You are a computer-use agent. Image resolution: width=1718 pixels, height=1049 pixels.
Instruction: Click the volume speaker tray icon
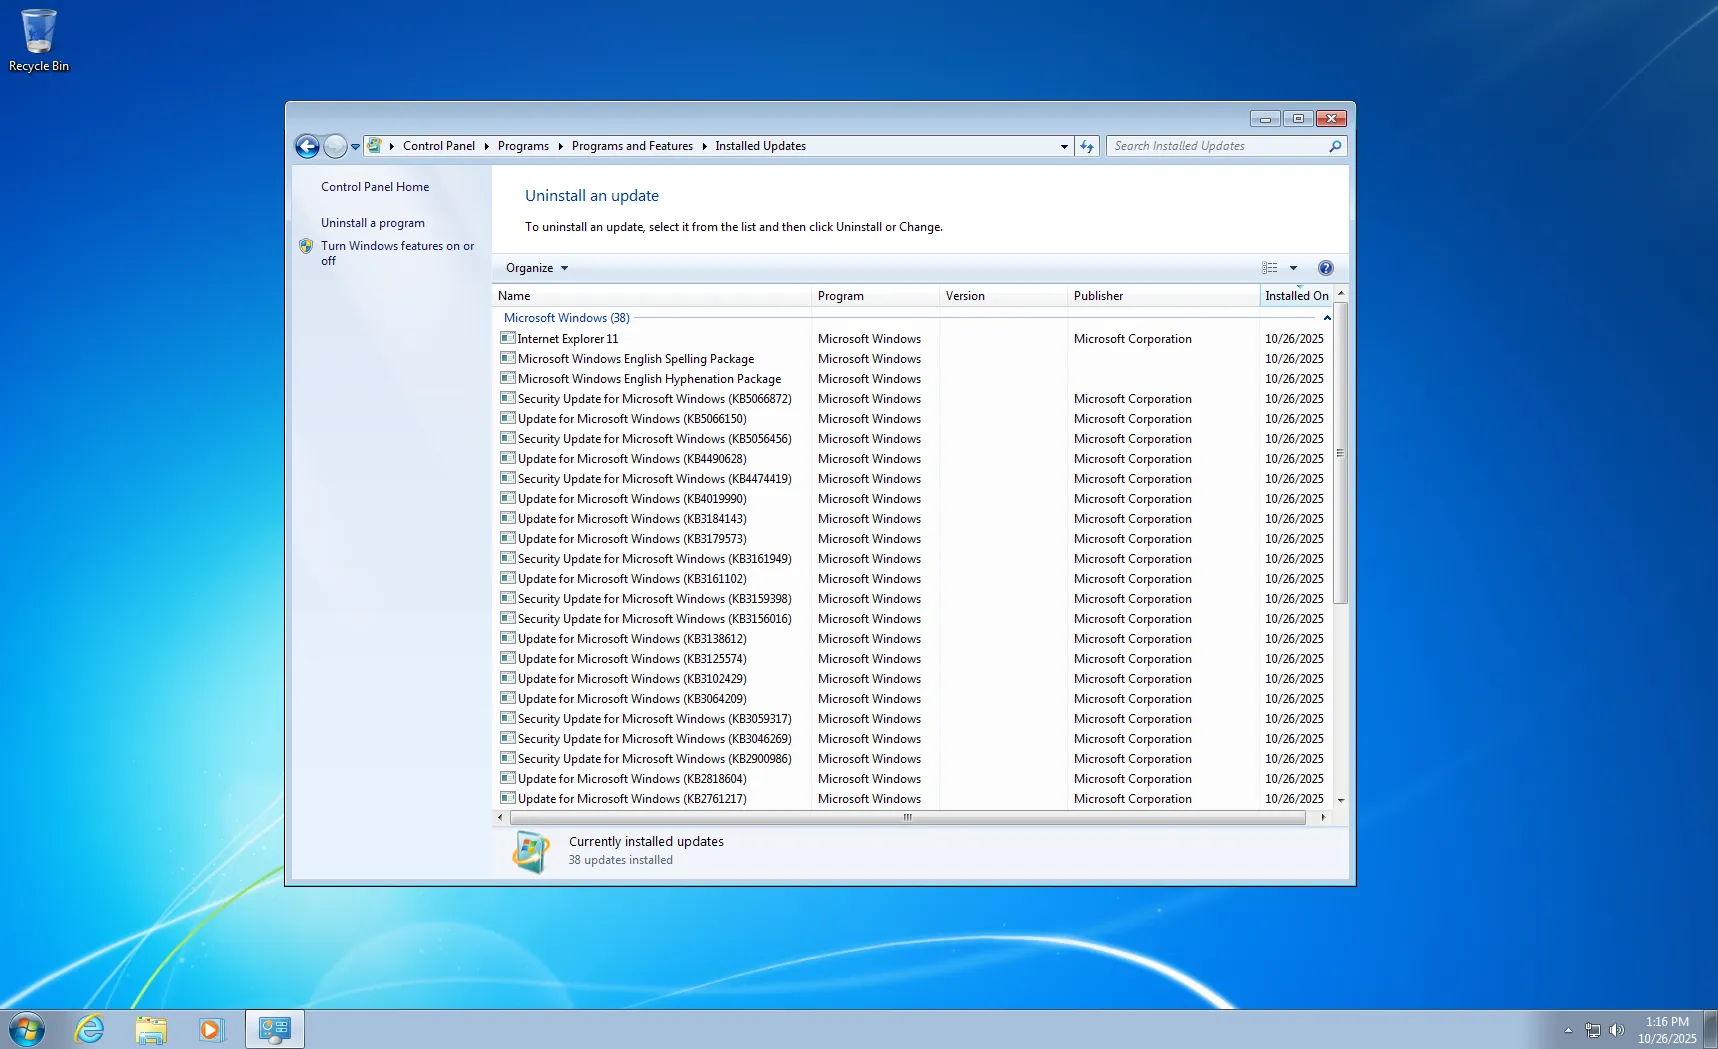click(1616, 1030)
